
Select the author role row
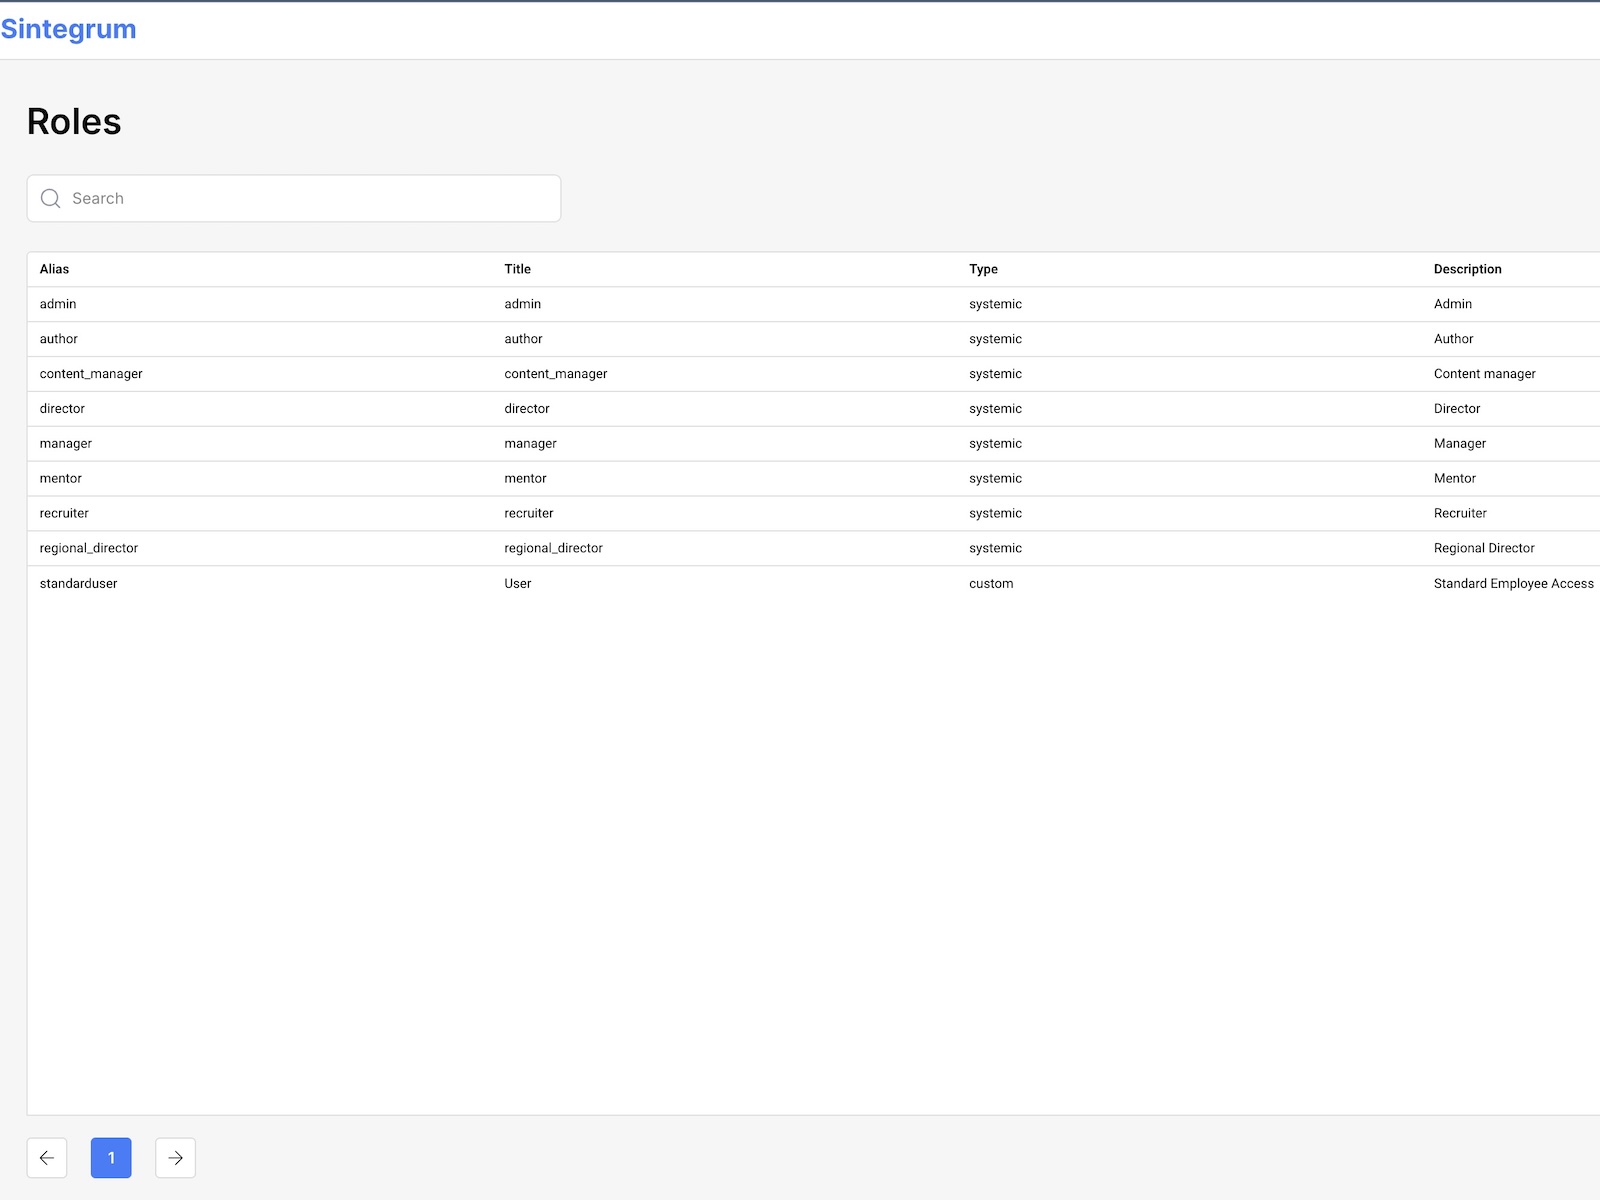tap(400, 339)
